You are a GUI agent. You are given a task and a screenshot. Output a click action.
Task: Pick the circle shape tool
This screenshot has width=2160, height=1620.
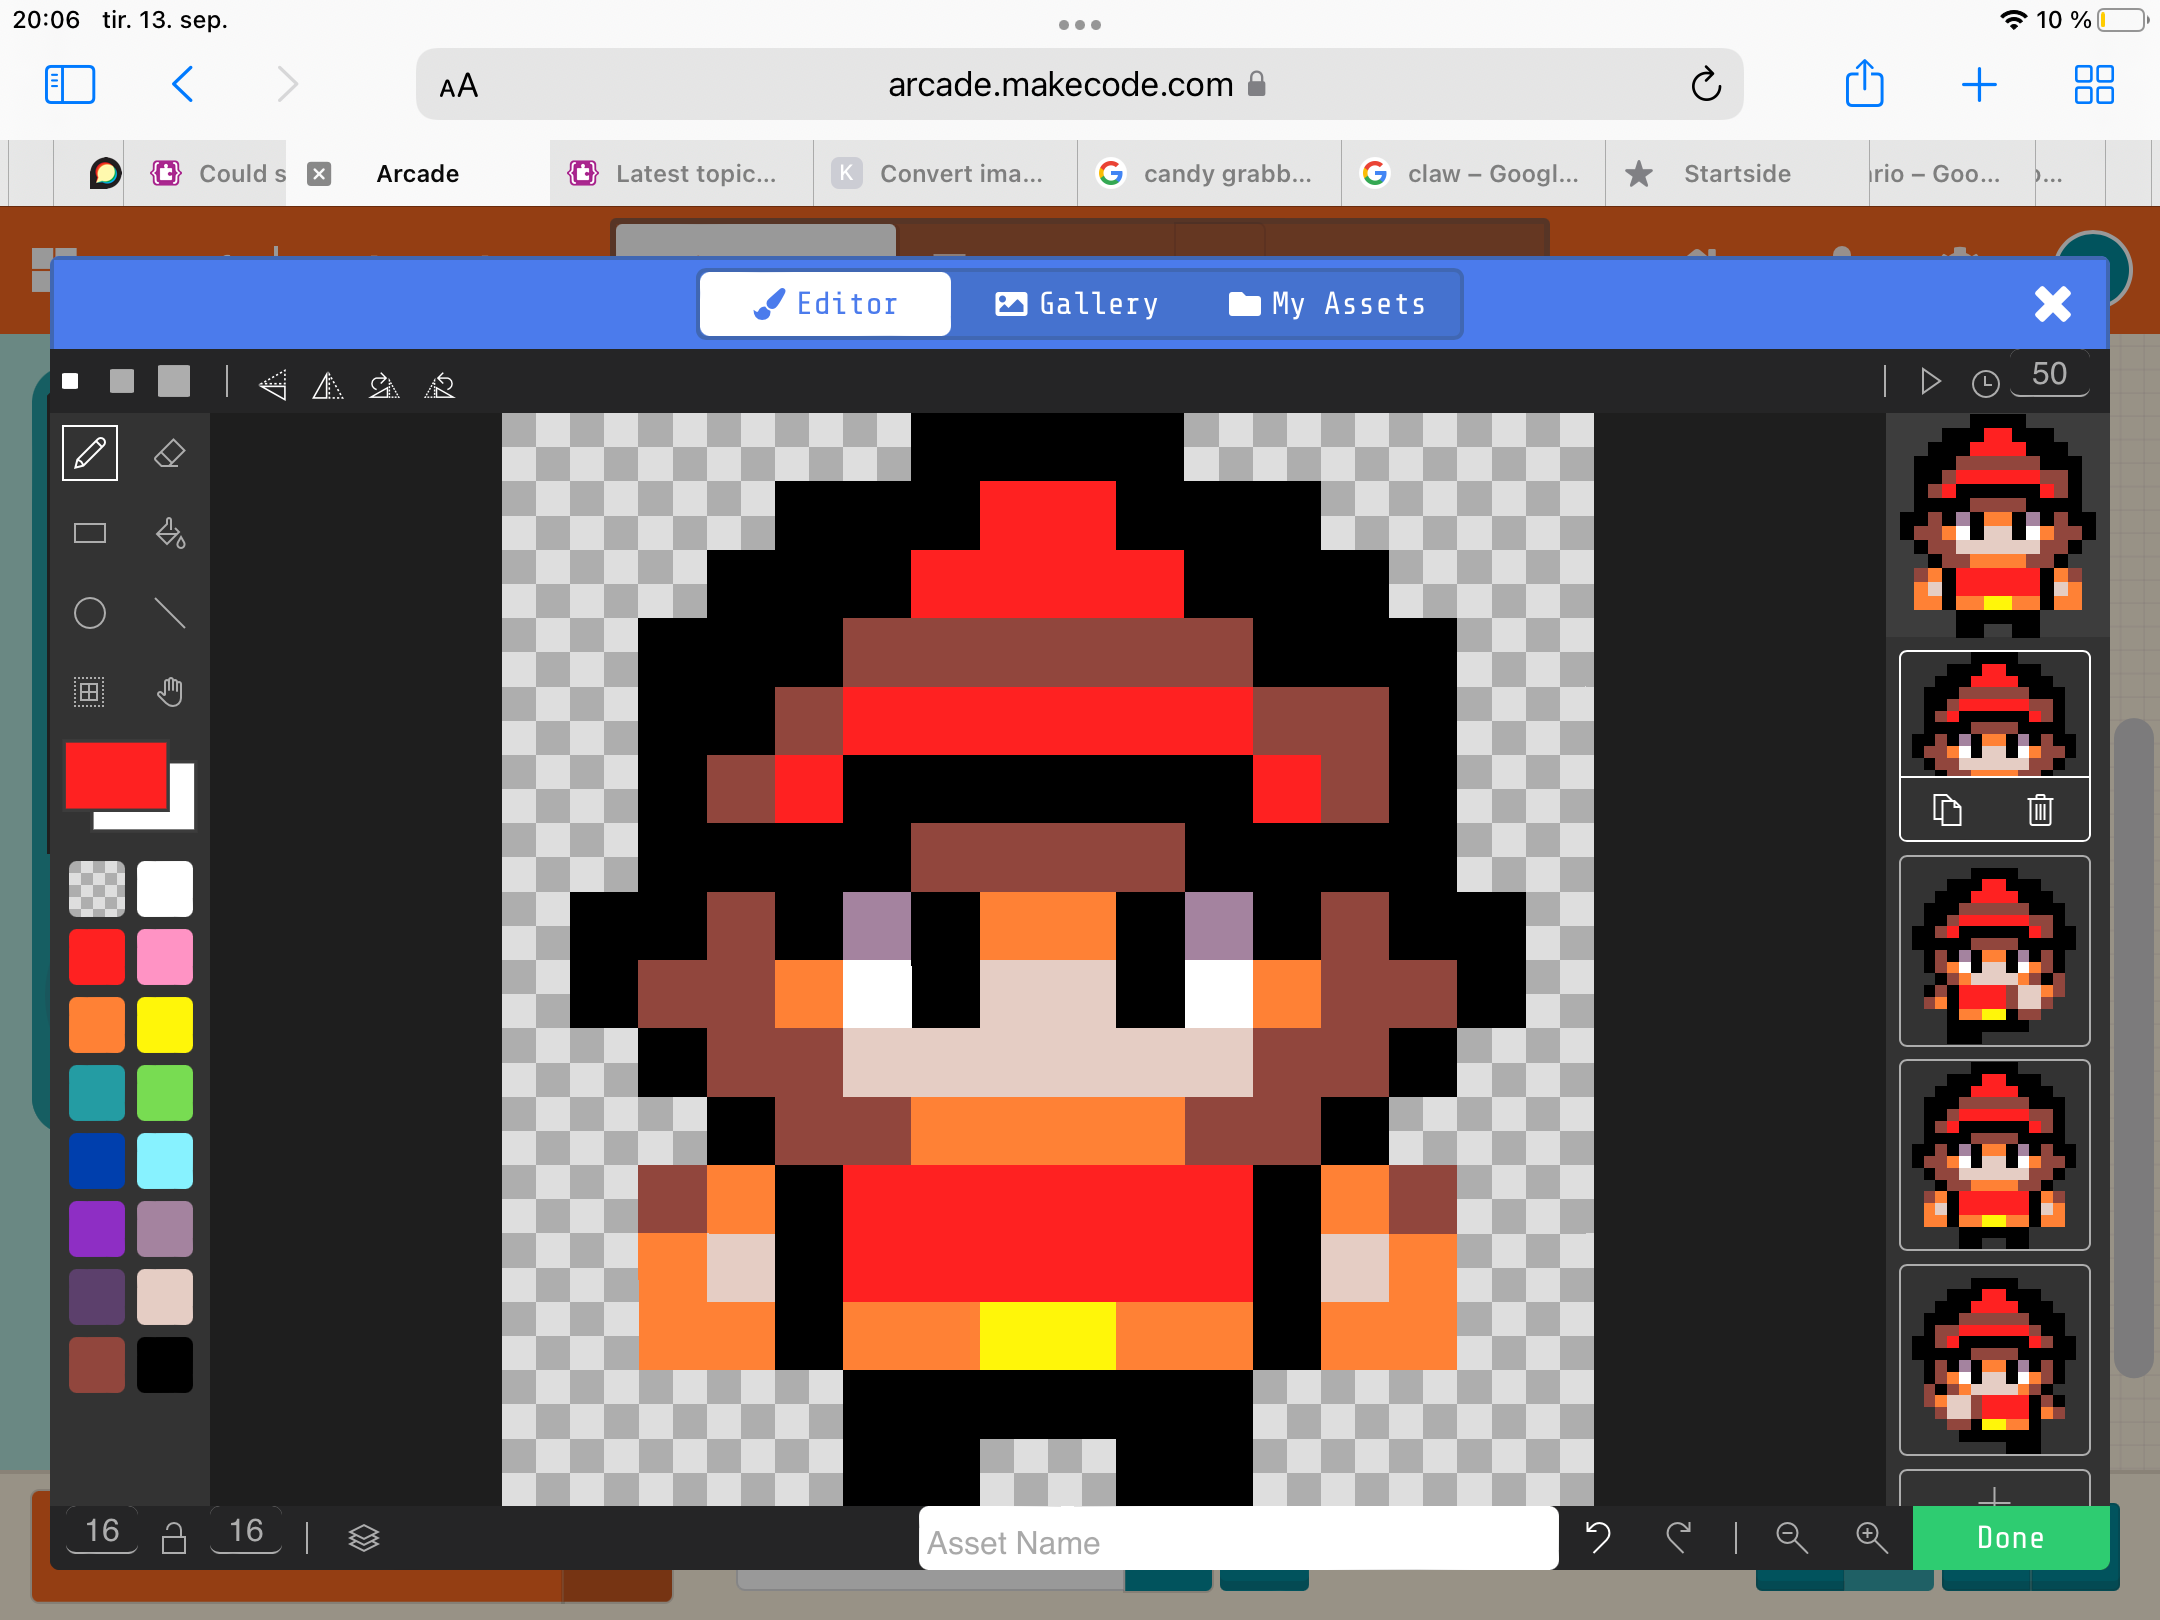click(90, 613)
